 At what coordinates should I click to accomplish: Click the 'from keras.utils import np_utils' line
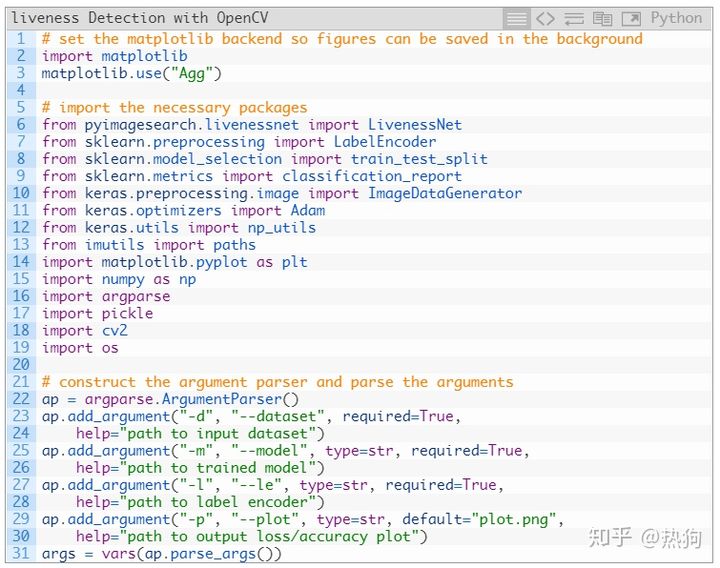point(179,228)
